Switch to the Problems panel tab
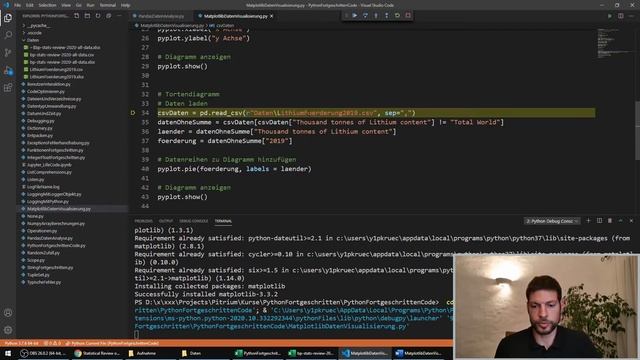640x360 pixels. click(144, 221)
